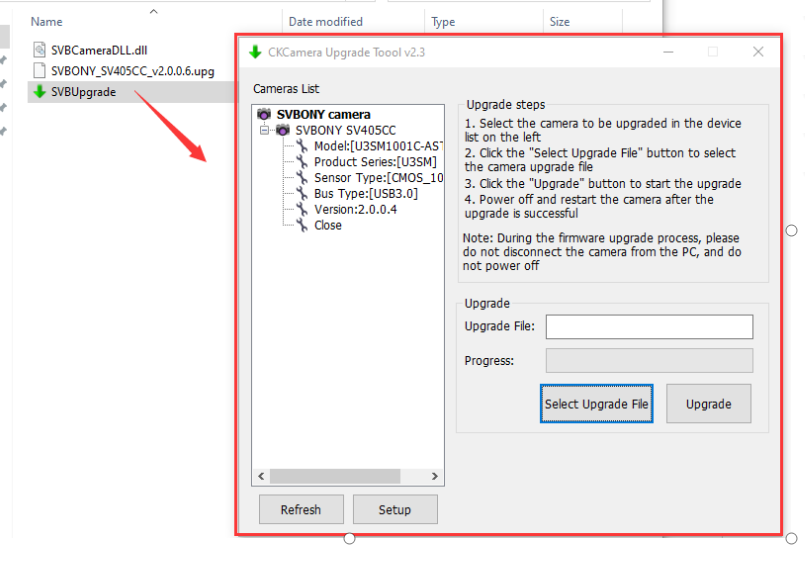This screenshot has width=805, height=561.
Task: Click the SVBCameraDLL.dll file icon
Action: coord(40,50)
